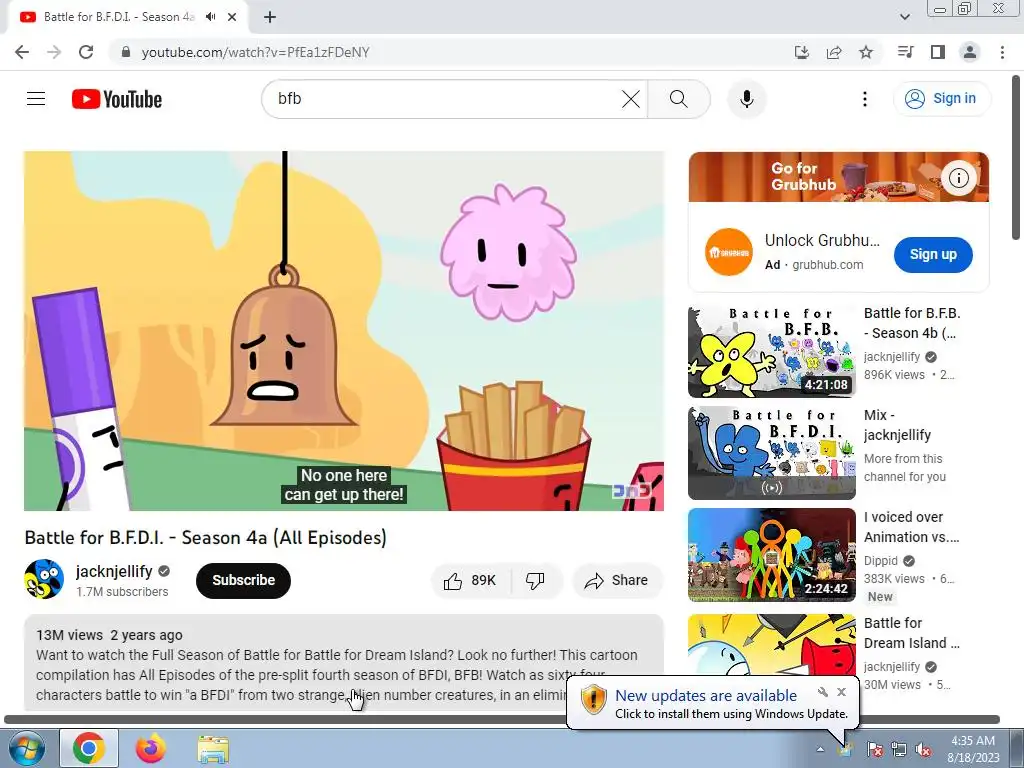
Task: Start voice search with the microphone
Action: pos(746,99)
